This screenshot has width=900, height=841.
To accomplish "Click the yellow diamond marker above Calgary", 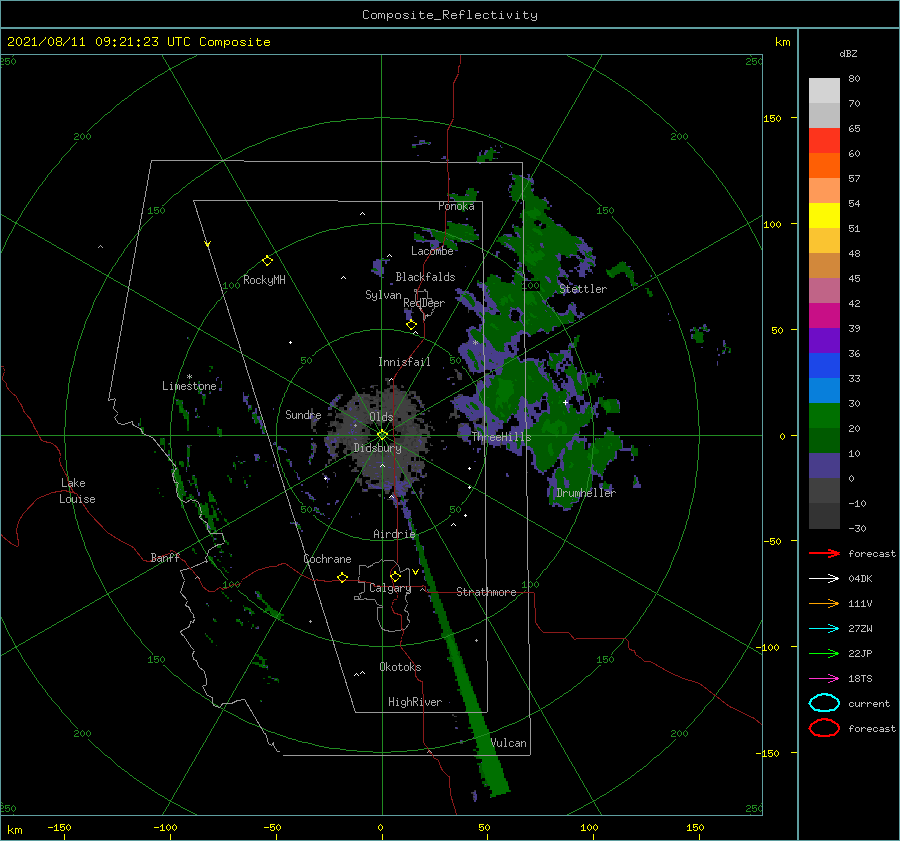I will click(x=395, y=576).
